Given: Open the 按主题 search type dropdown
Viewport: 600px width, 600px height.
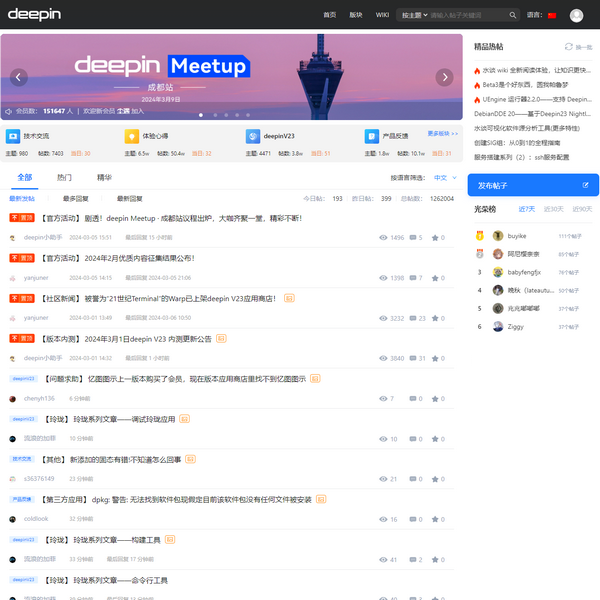Looking at the screenshot, I should coord(413,15).
